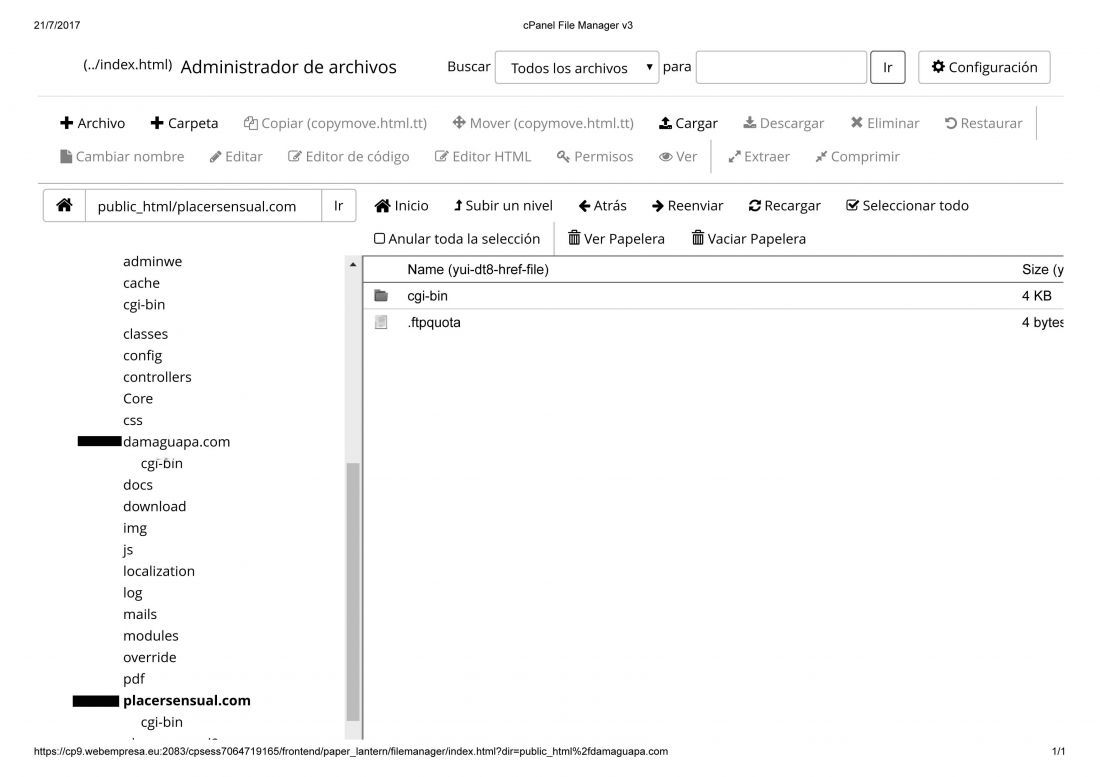Select localization folder in tree
The width and height of the screenshot is (1100, 777).
pos(159,571)
